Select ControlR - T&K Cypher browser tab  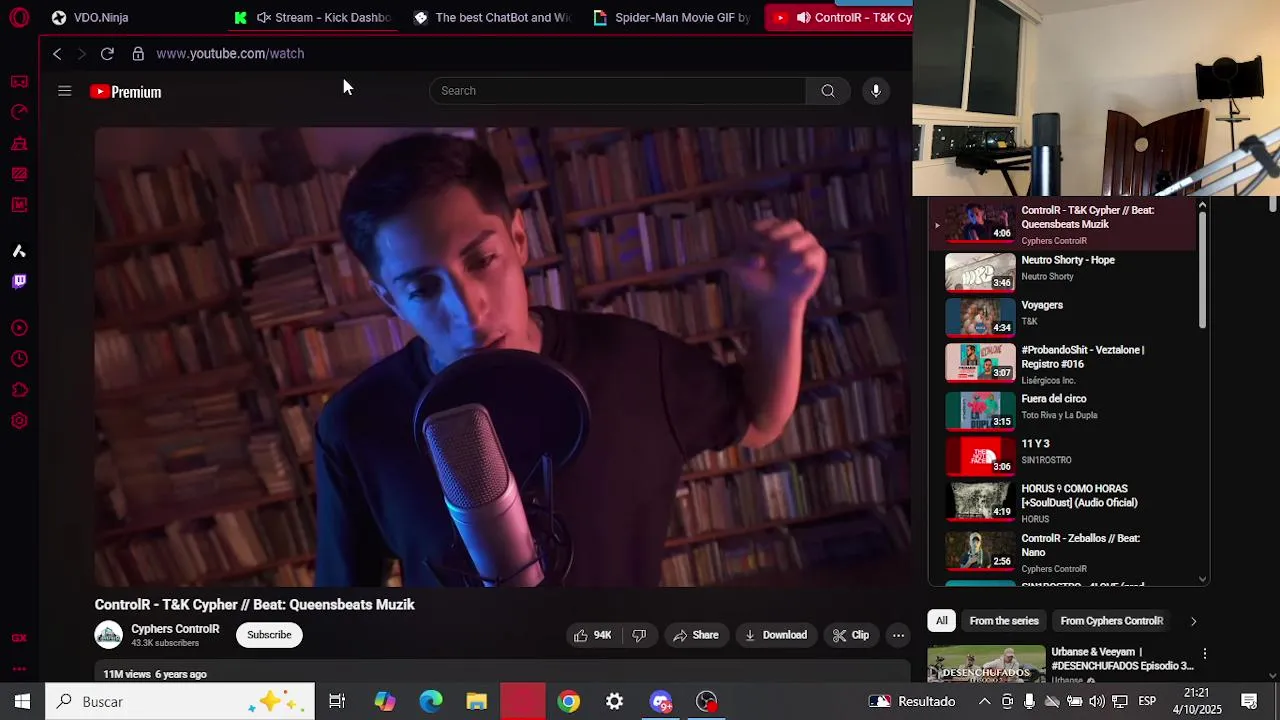pos(840,17)
